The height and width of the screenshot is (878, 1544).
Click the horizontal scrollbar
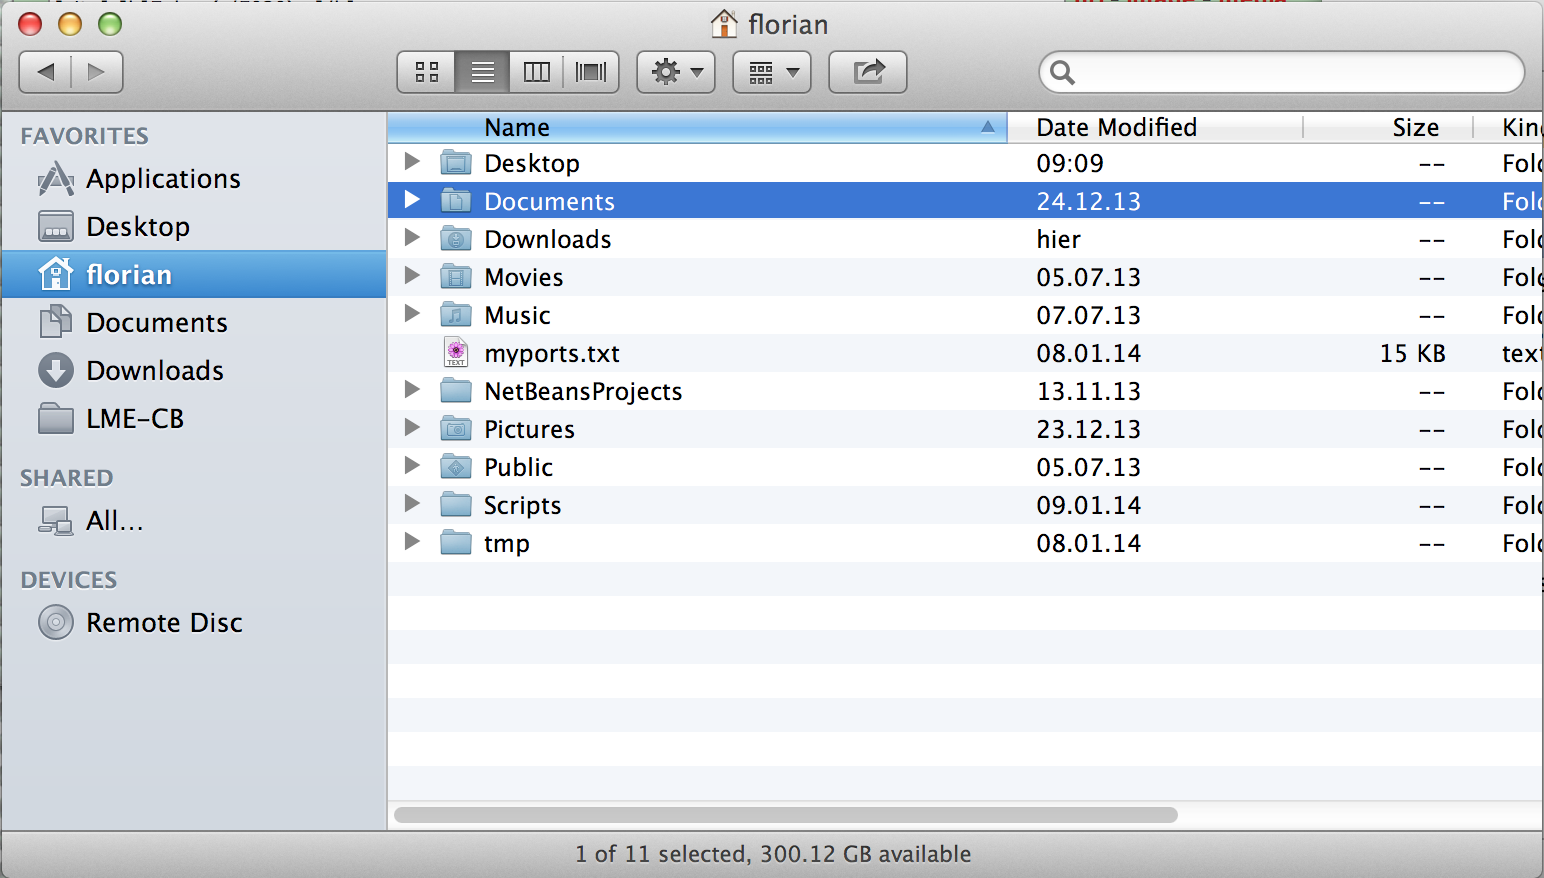coord(785,815)
